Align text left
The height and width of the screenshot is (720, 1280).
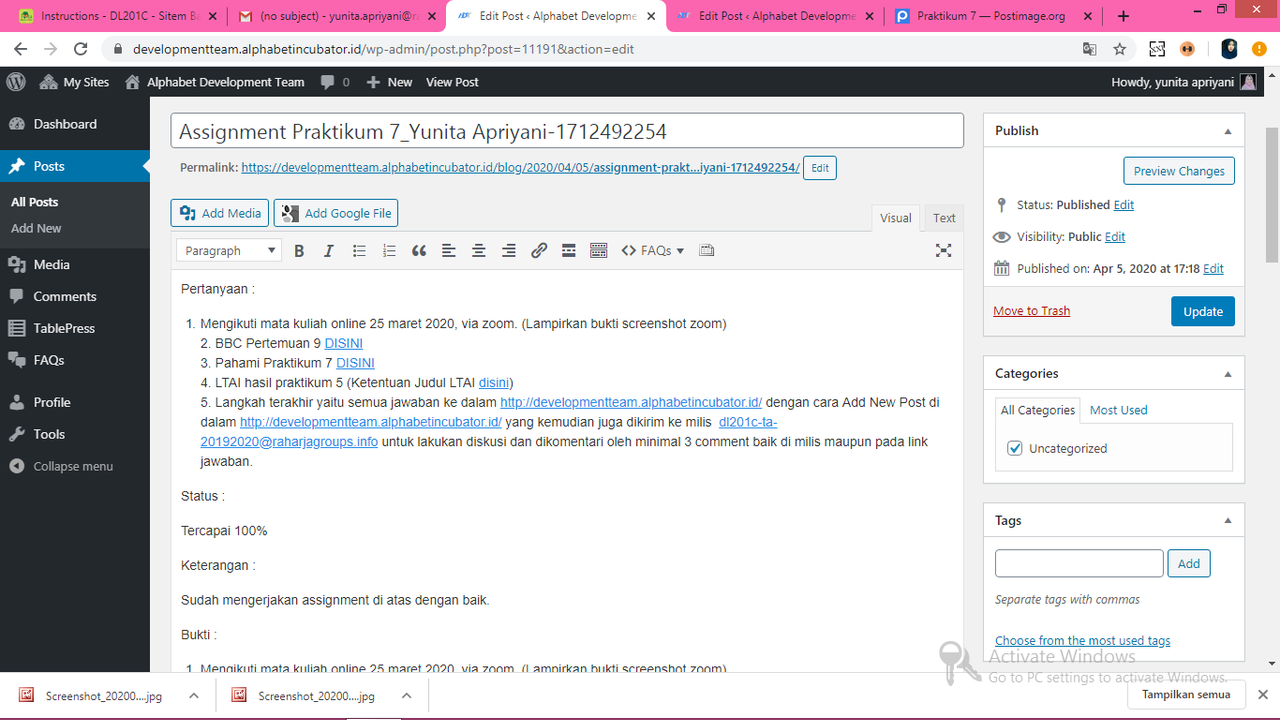click(449, 251)
